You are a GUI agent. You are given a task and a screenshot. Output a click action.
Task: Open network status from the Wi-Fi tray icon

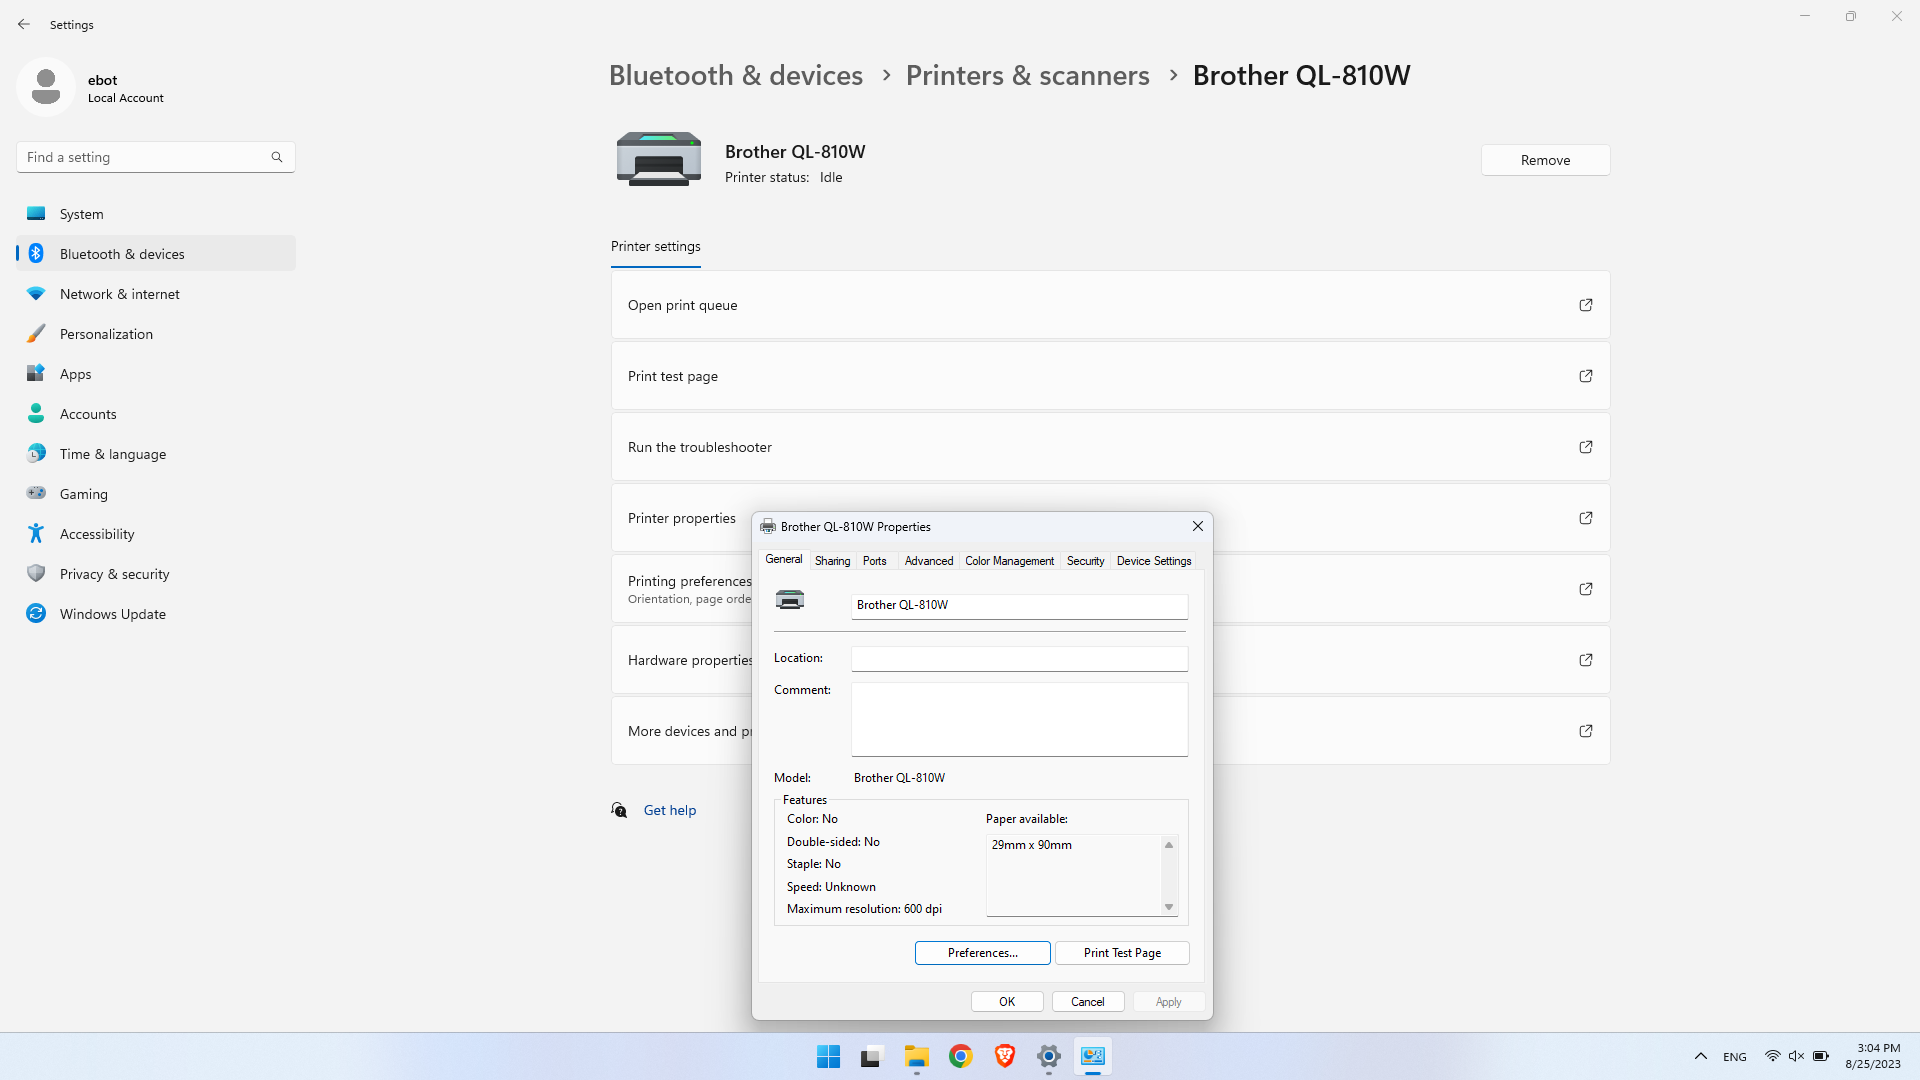tap(1772, 1056)
